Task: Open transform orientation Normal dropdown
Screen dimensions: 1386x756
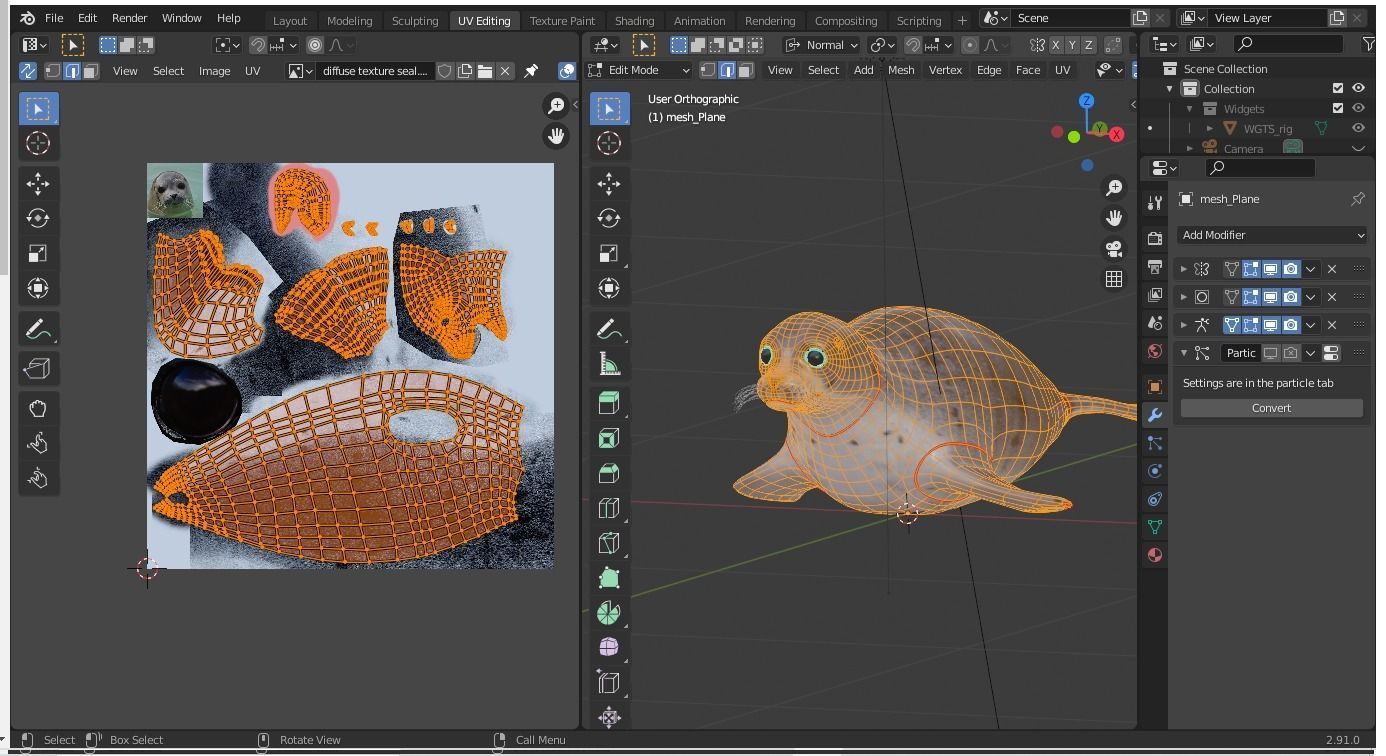Action: click(822, 45)
